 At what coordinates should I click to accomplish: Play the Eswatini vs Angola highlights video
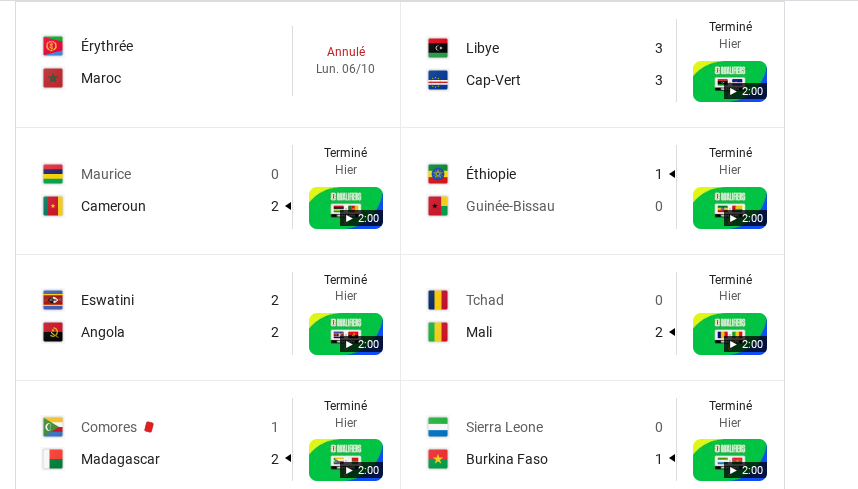click(x=346, y=334)
